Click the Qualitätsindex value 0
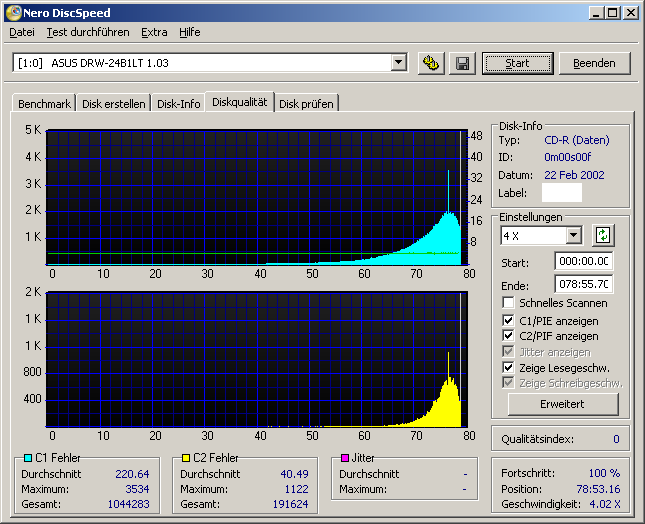Image resolution: width=645 pixels, height=524 pixels. (x=616, y=439)
